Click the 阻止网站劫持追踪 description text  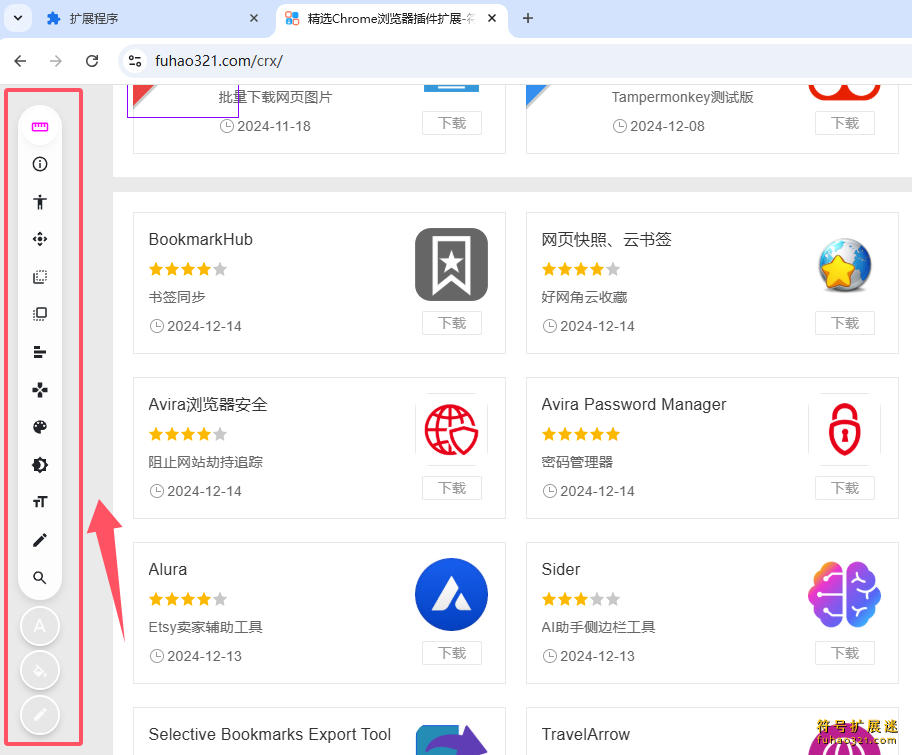[x=205, y=462]
